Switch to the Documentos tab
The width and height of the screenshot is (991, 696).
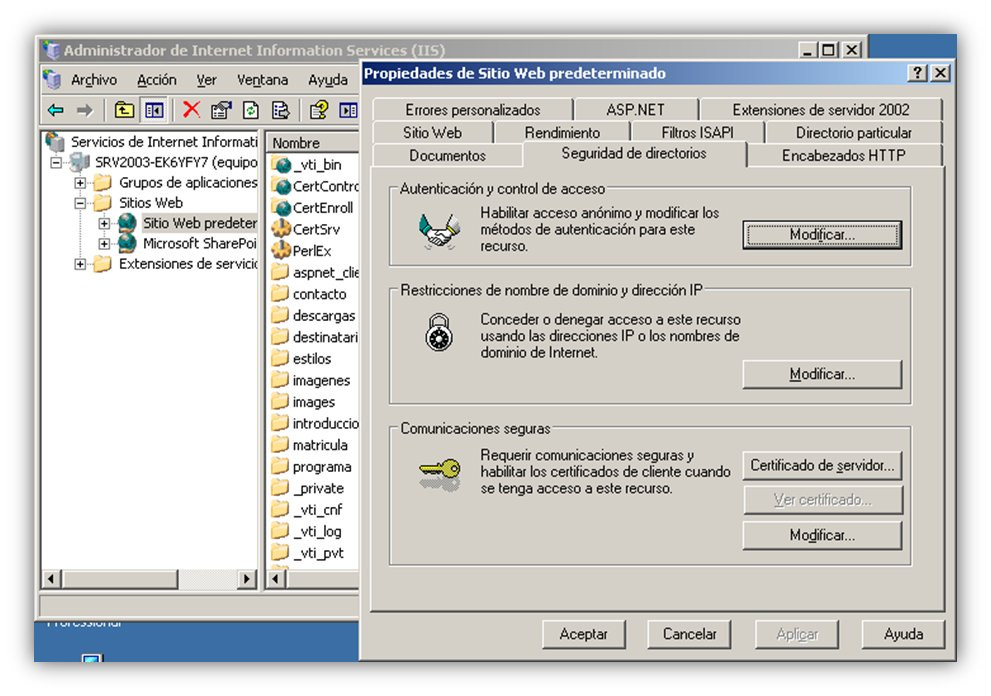(x=447, y=155)
